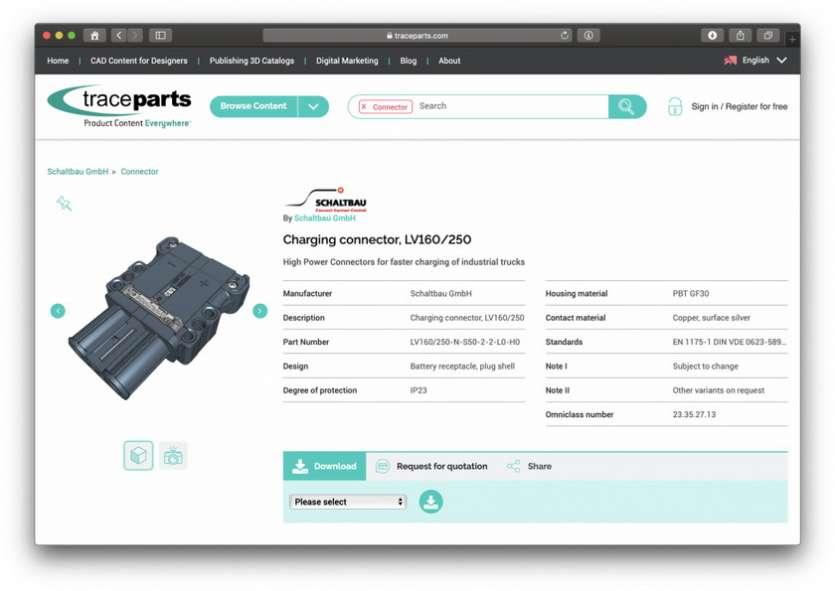
Task: Click the Charging connector, LV160/250 title
Action: pyautogui.click(x=377, y=240)
